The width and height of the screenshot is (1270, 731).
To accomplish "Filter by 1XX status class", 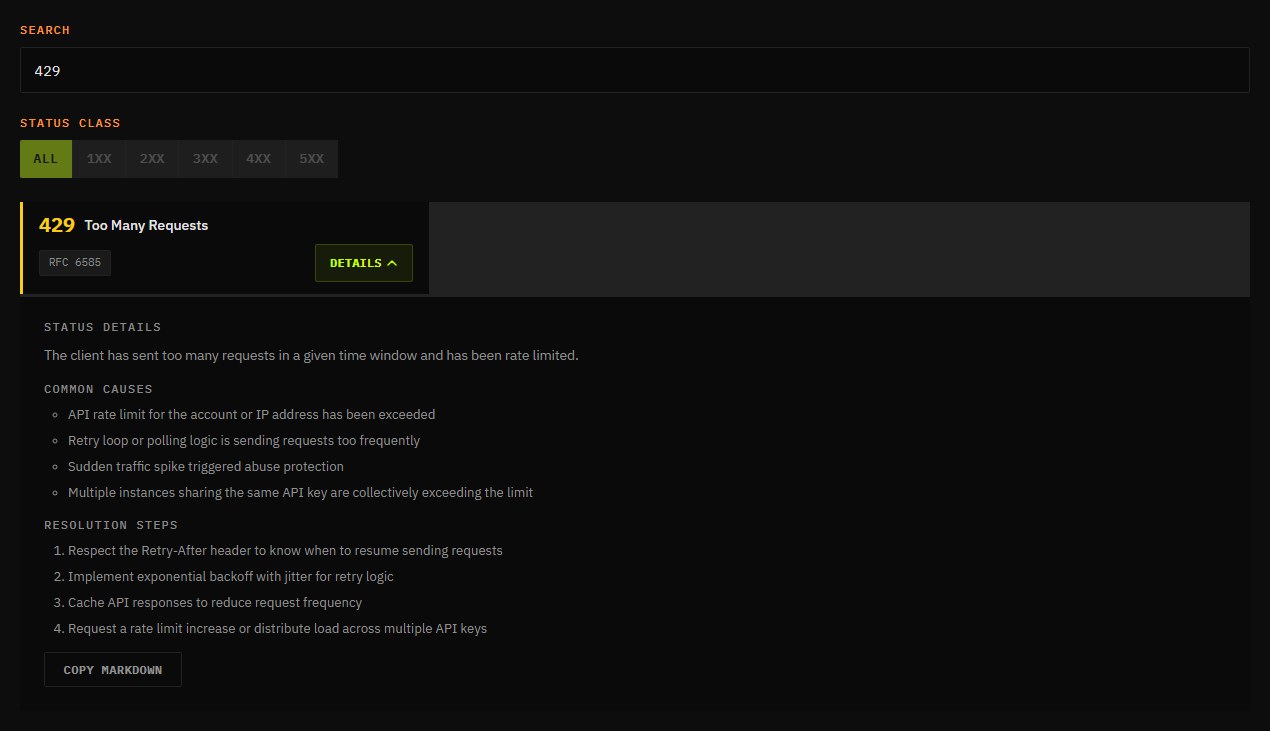I will click(99, 159).
